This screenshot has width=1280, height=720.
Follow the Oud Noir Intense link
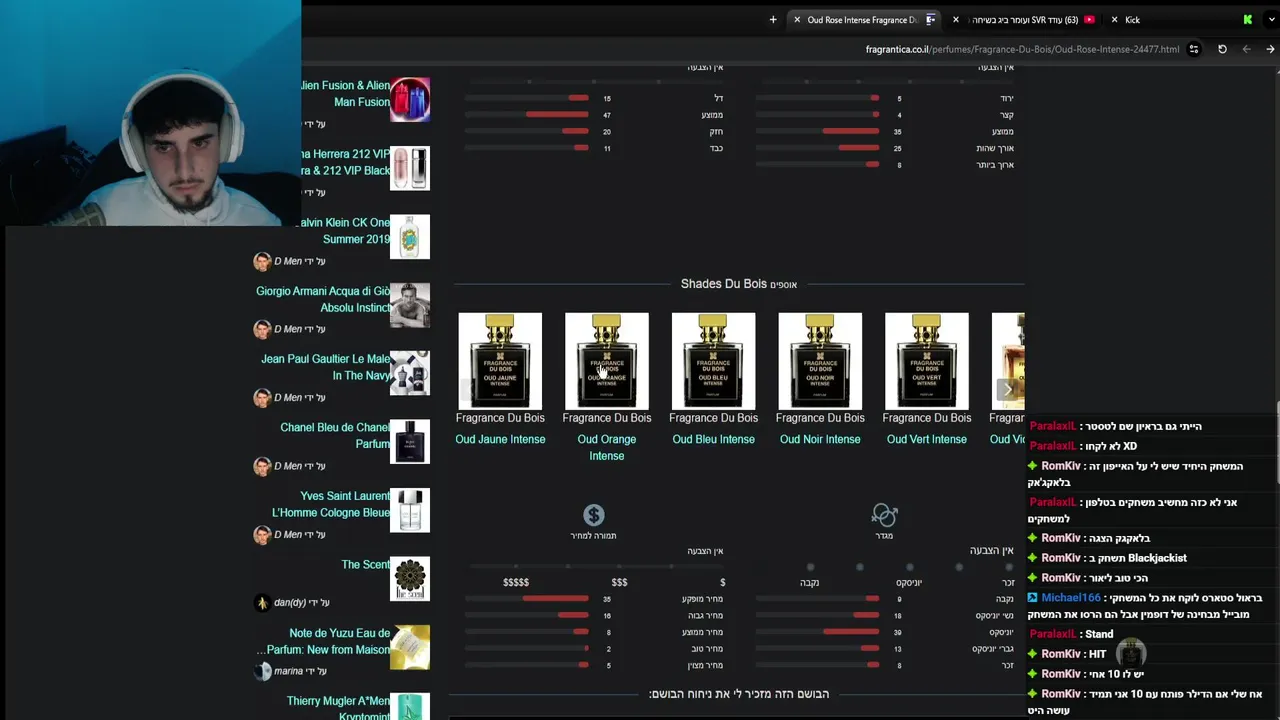pos(820,439)
